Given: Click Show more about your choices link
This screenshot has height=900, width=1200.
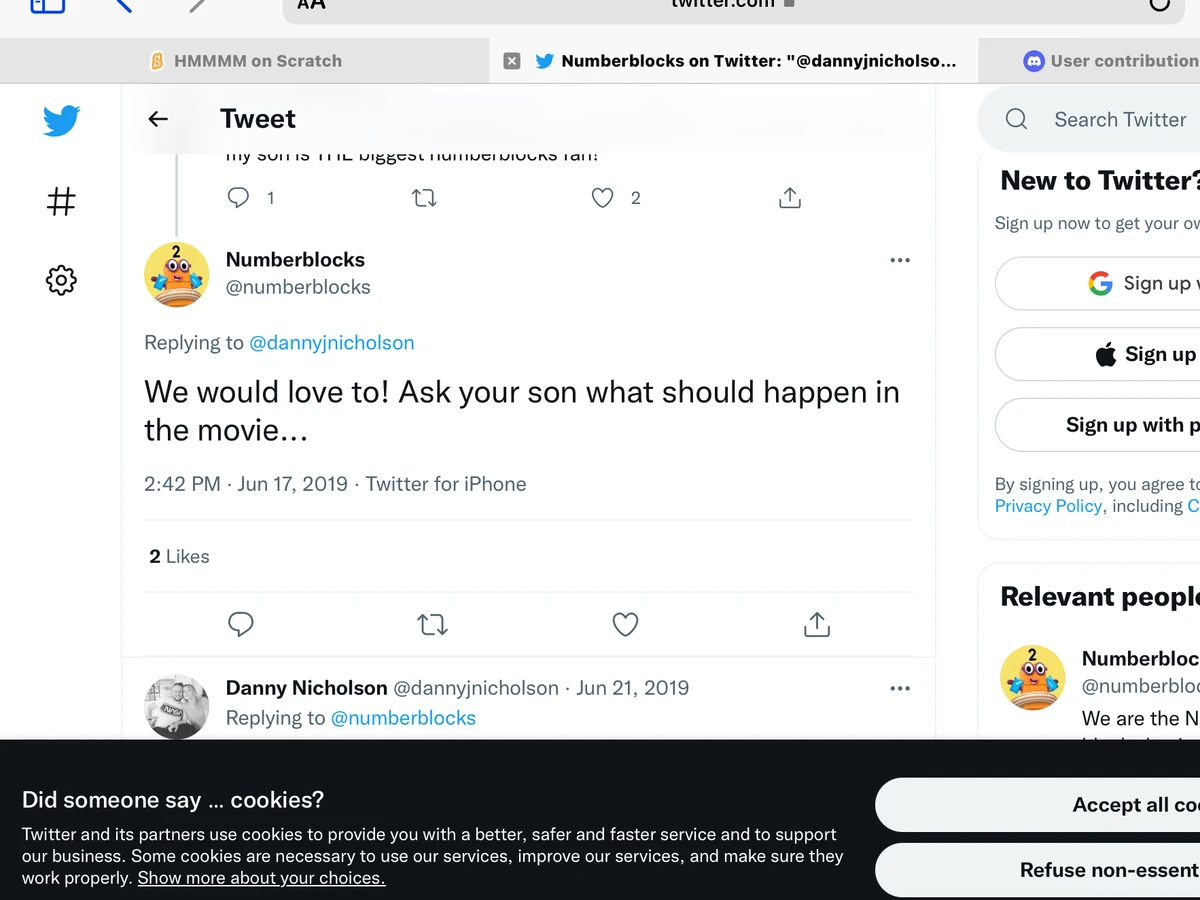Looking at the screenshot, I should [260, 878].
